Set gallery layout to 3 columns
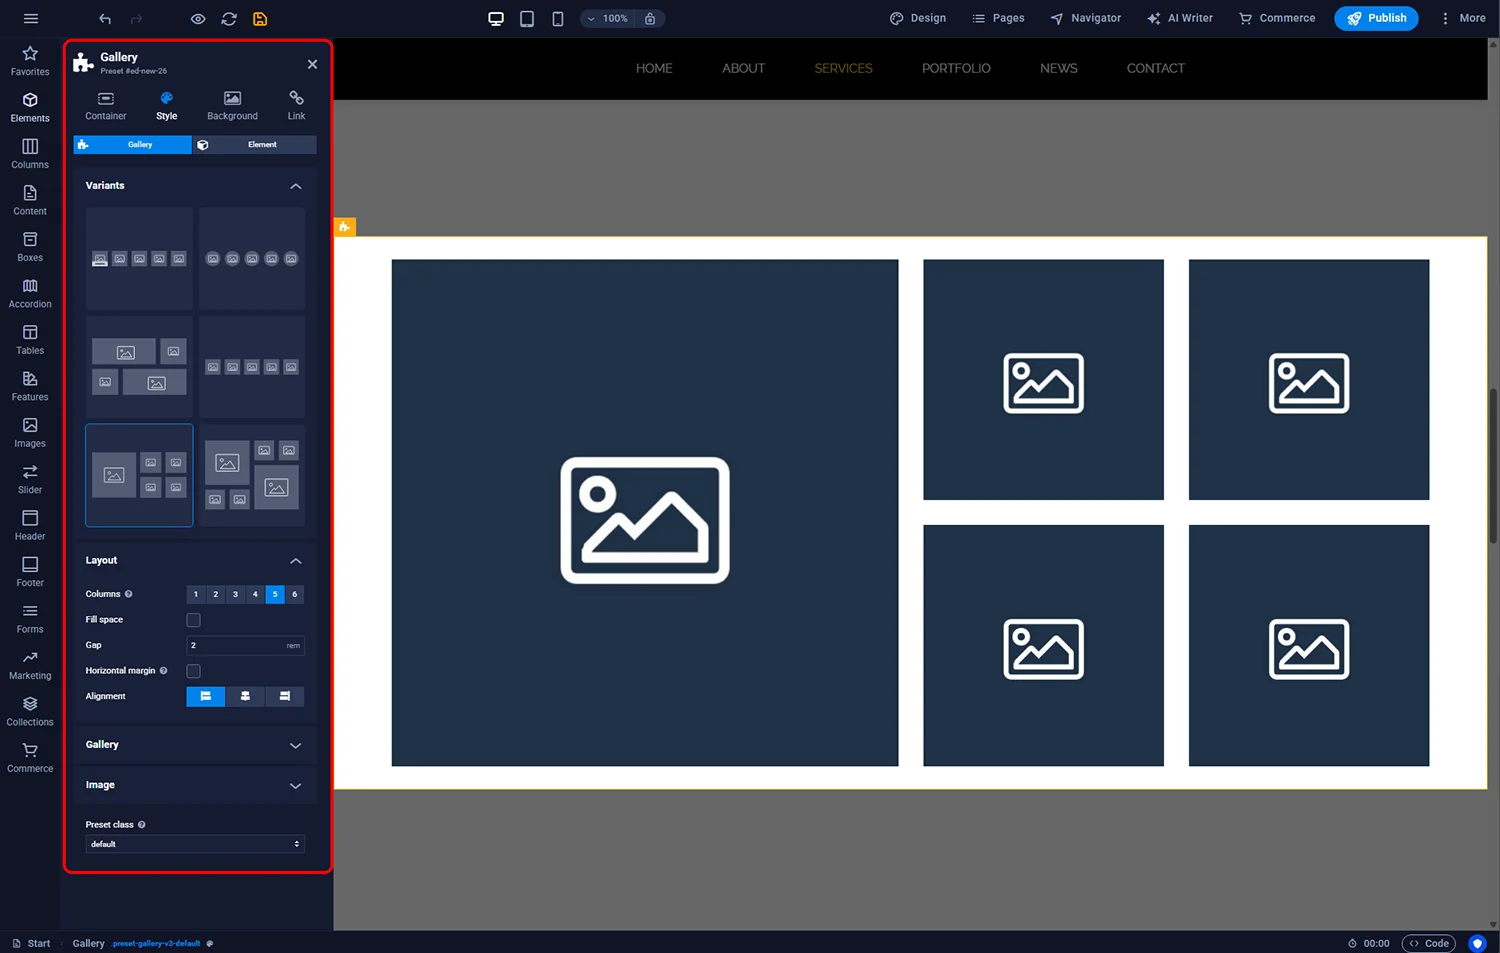1500x953 pixels. click(x=235, y=594)
